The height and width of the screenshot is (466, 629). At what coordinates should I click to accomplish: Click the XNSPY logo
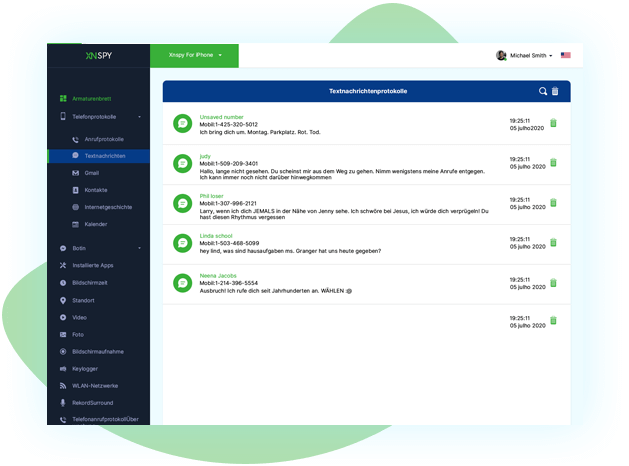99,55
